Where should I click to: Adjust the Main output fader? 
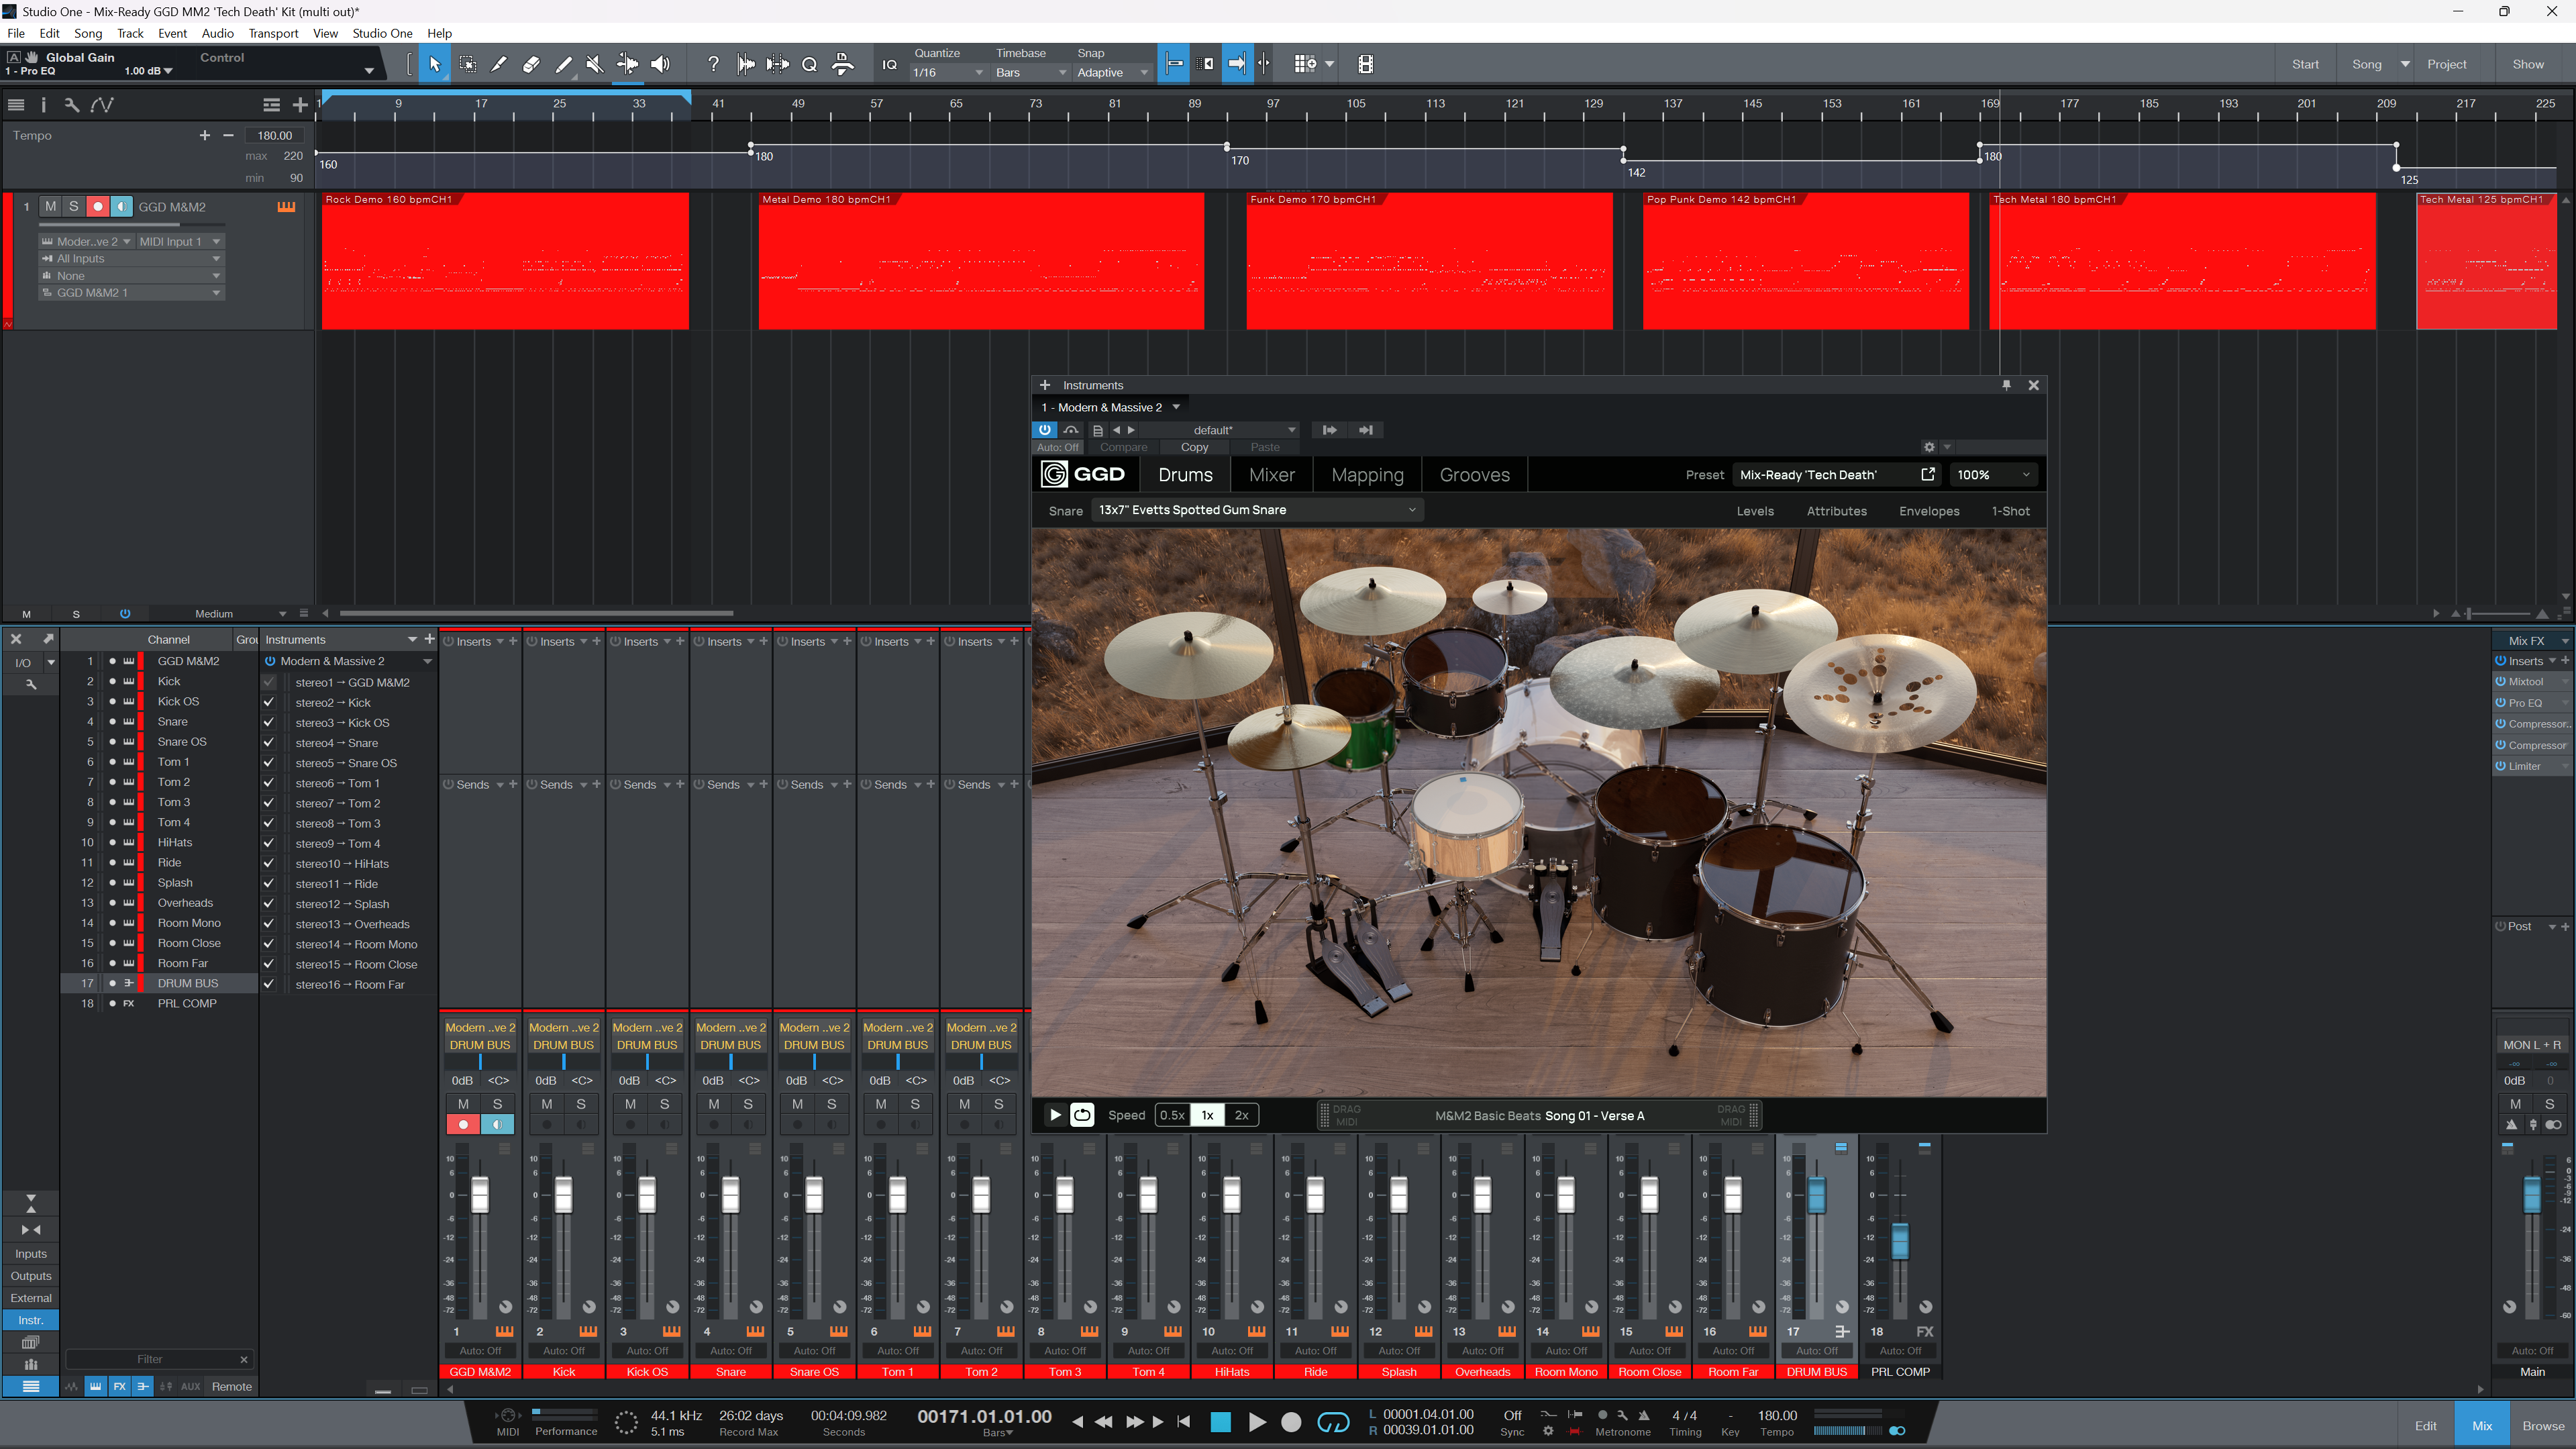point(2531,1195)
